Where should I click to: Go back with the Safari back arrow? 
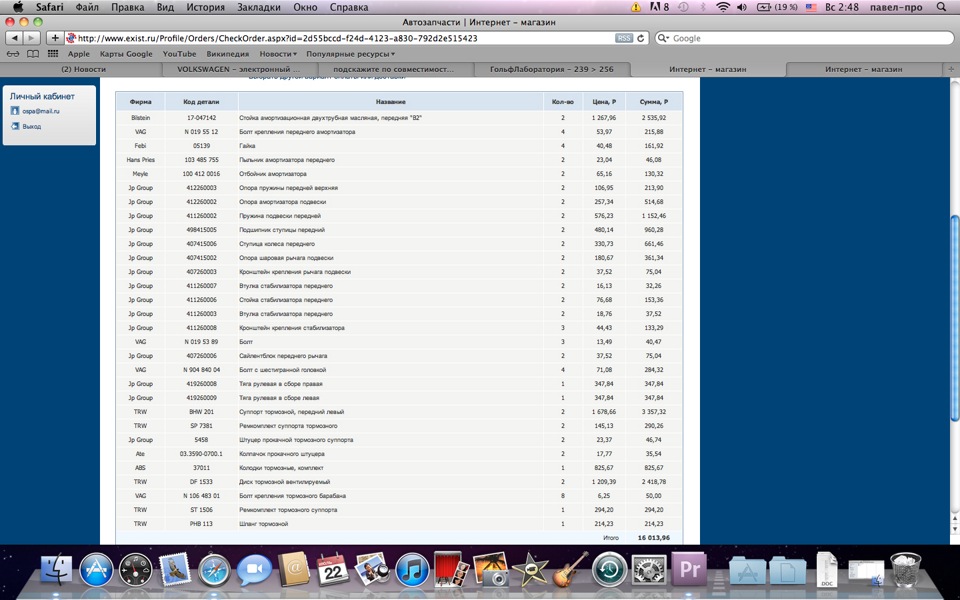tap(14, 38)
